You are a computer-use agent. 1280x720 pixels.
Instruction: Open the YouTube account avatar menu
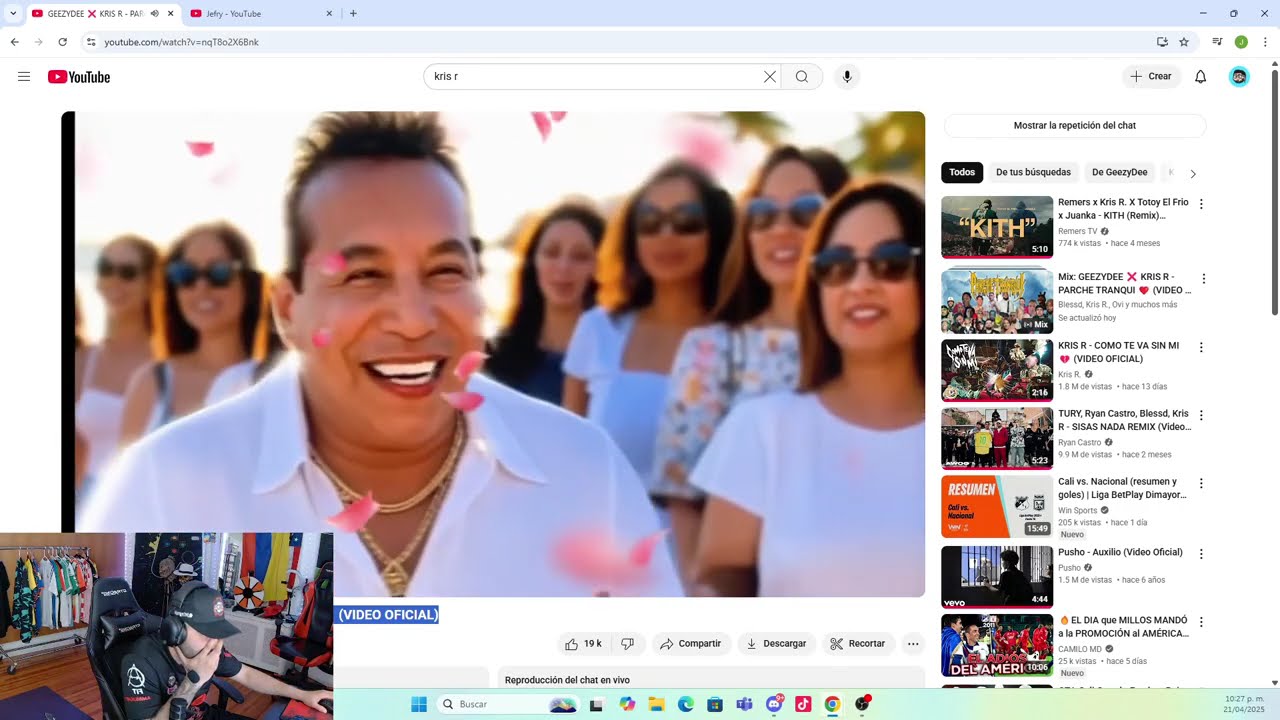click(x=1239, y=77)
